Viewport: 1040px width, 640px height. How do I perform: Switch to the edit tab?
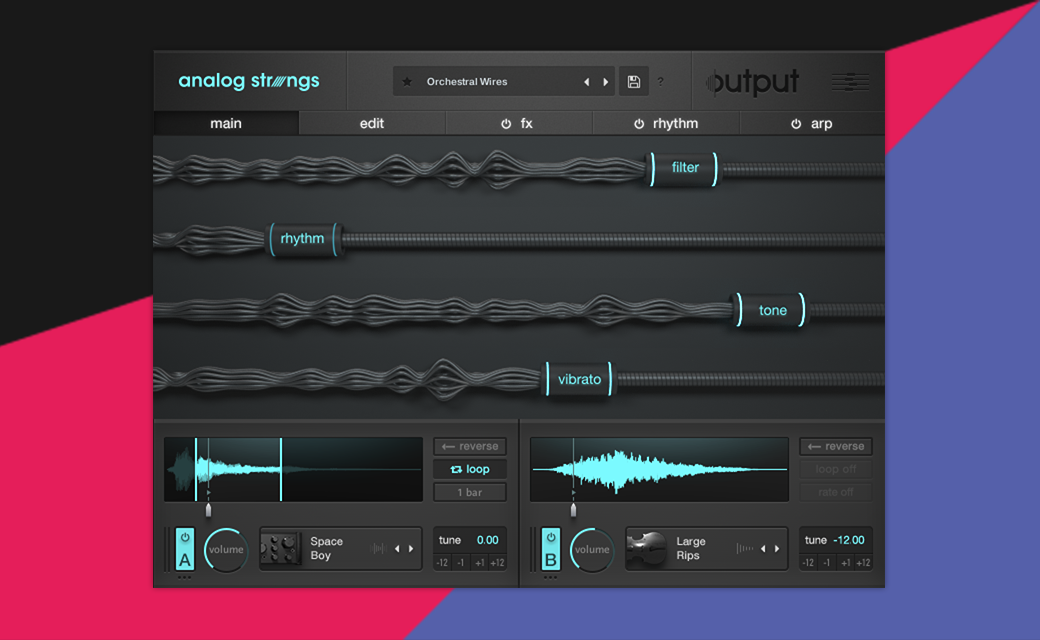pos(372,123)
